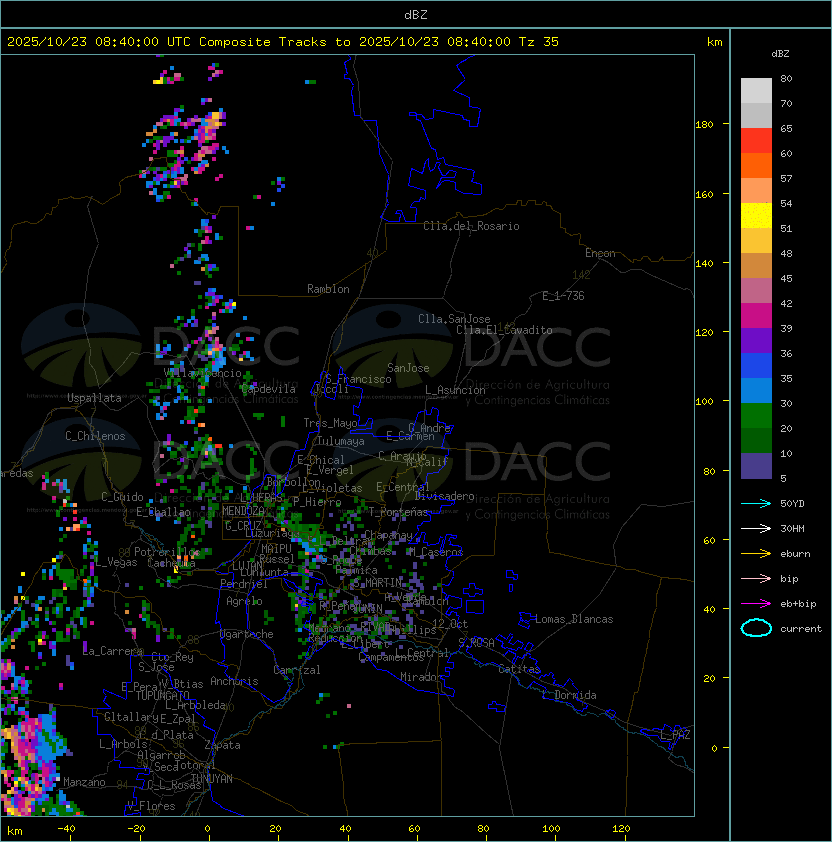Click the bright yellow 51–54 dBZ swatch
This screenshot has height=842, width=832.
[756, 216]
